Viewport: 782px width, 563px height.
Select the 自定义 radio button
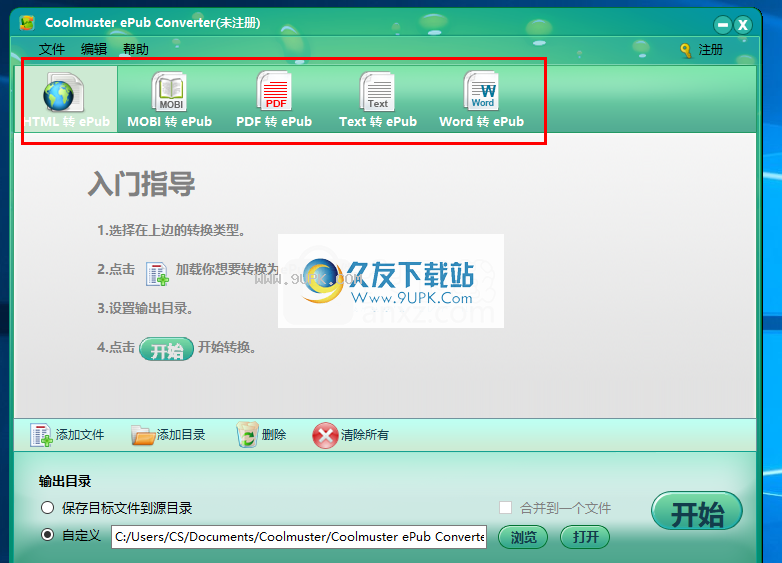click(x=47, y=535)
